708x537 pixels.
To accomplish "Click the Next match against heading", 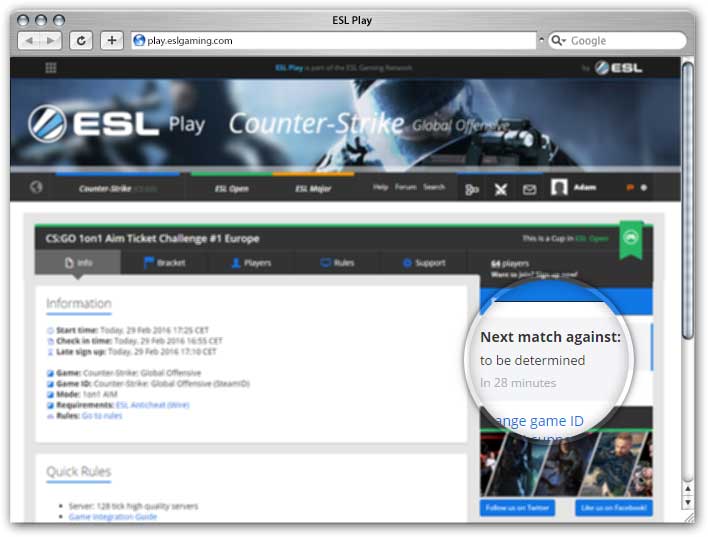I will 550,337.
